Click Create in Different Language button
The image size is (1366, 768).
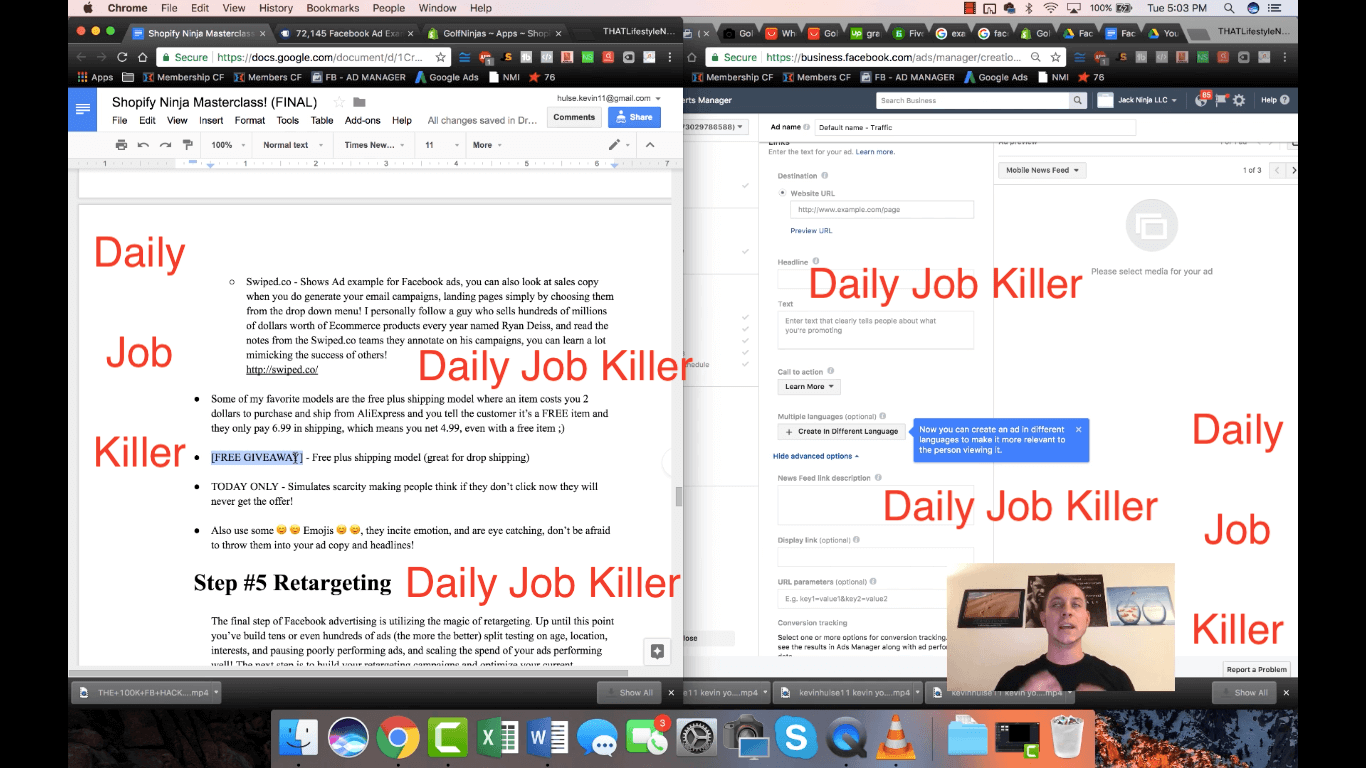842,432
